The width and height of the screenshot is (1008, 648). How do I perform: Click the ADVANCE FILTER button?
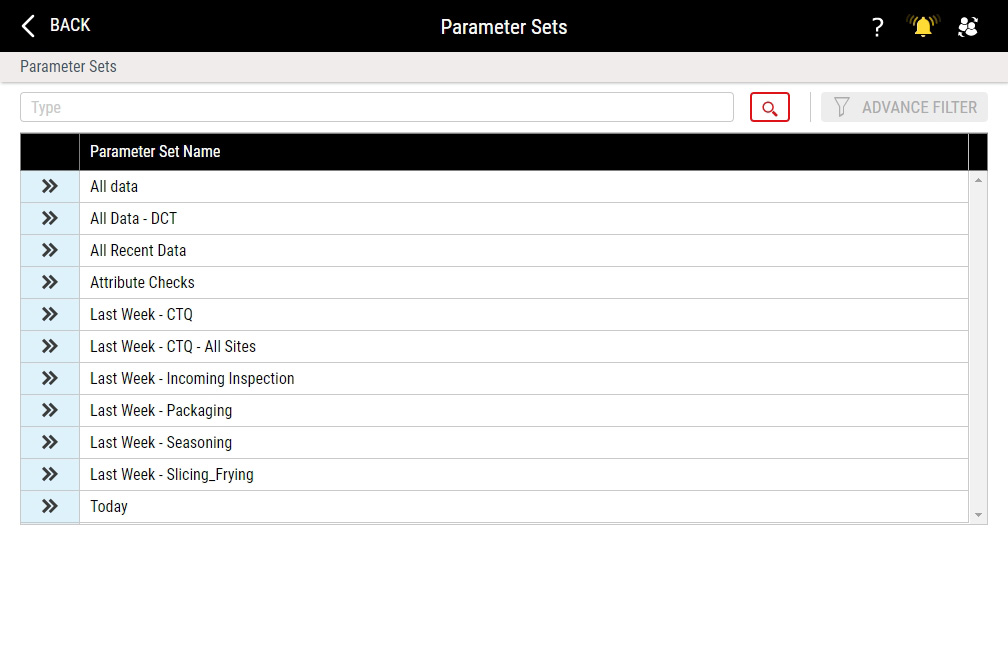(x=904, y=107)
